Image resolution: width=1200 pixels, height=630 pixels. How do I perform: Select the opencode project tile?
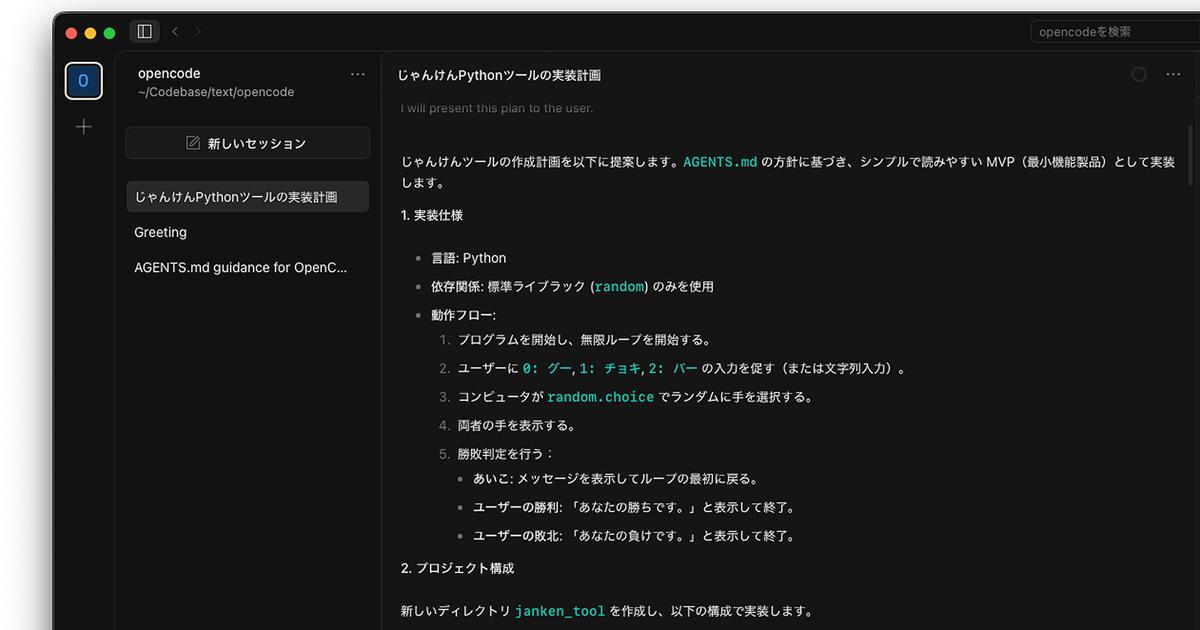pos(84,81)
